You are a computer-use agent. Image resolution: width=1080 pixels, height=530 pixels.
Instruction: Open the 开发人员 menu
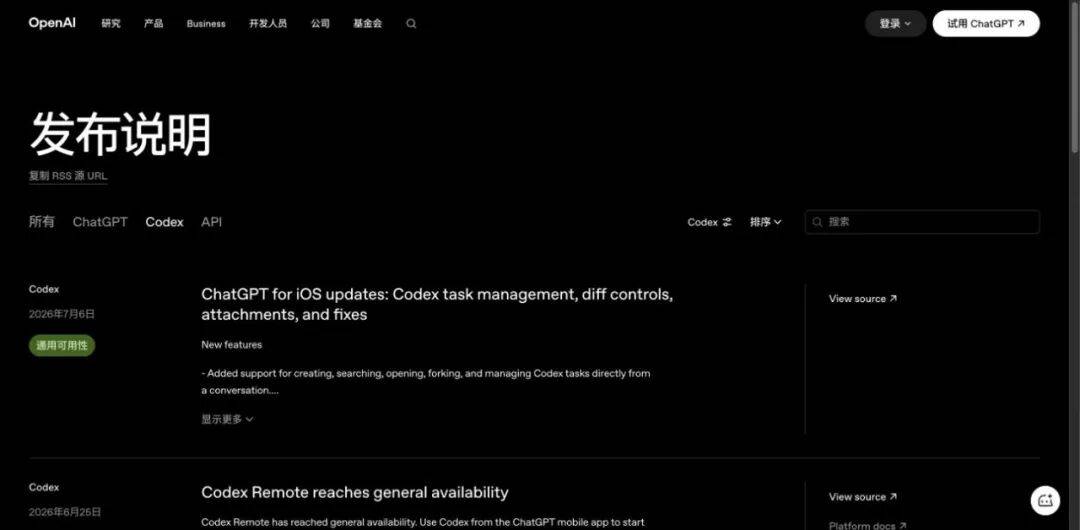[268, 23]
